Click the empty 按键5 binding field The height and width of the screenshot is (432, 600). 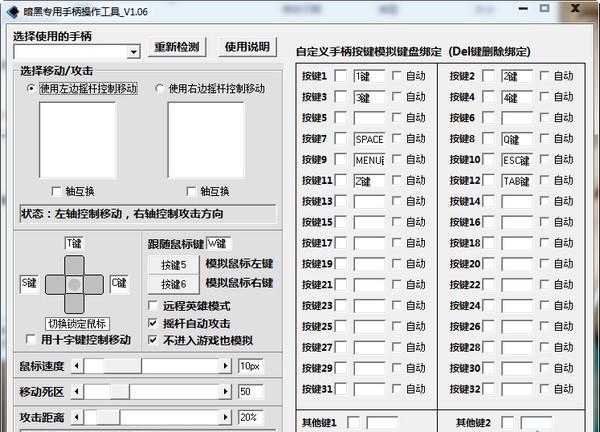point(369,118)
